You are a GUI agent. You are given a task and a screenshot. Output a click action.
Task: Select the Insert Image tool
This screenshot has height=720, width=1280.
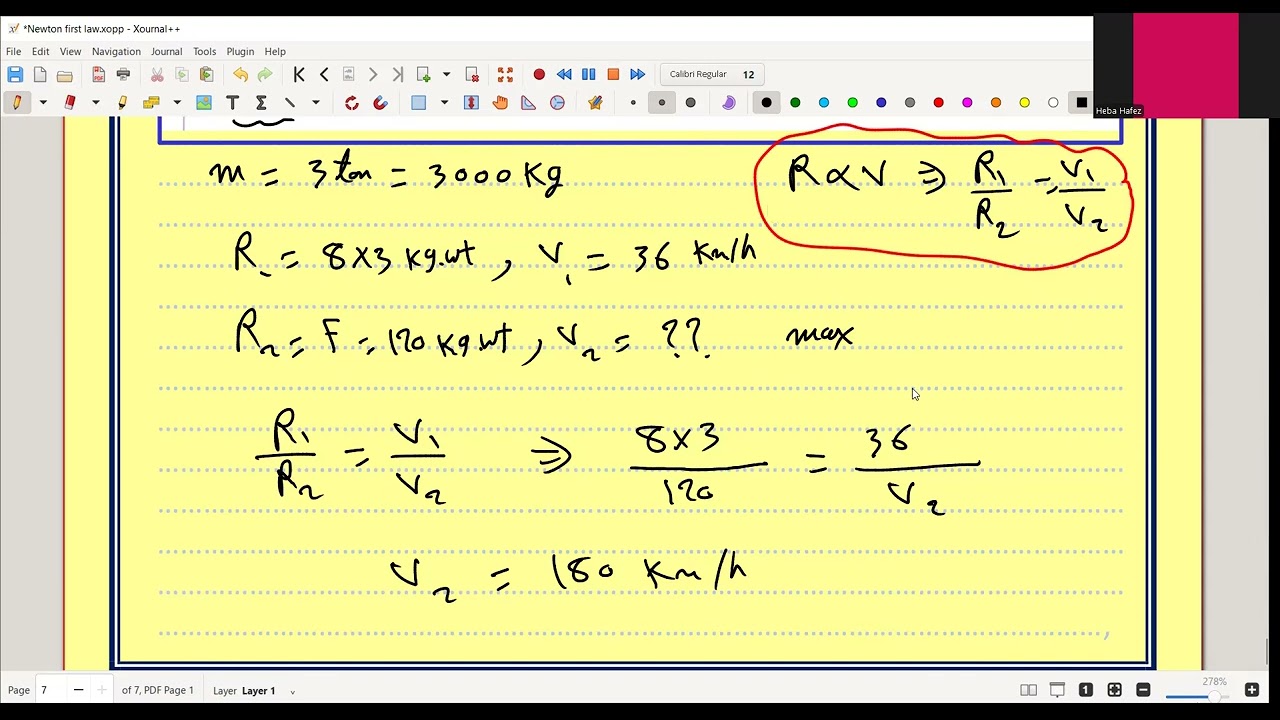pyautogui.click(x=204, y=102)
